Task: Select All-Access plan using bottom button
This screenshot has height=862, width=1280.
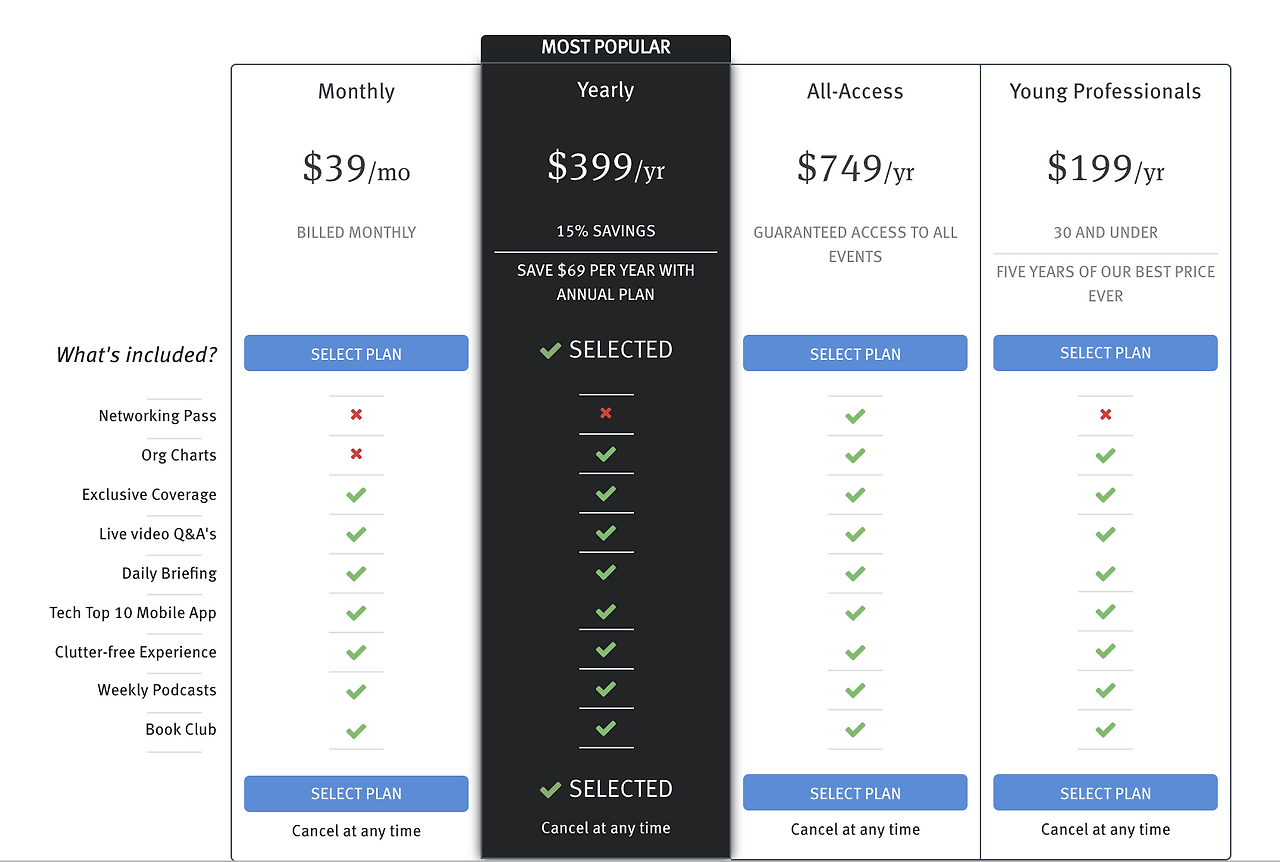Action: (x=855, y=792)
